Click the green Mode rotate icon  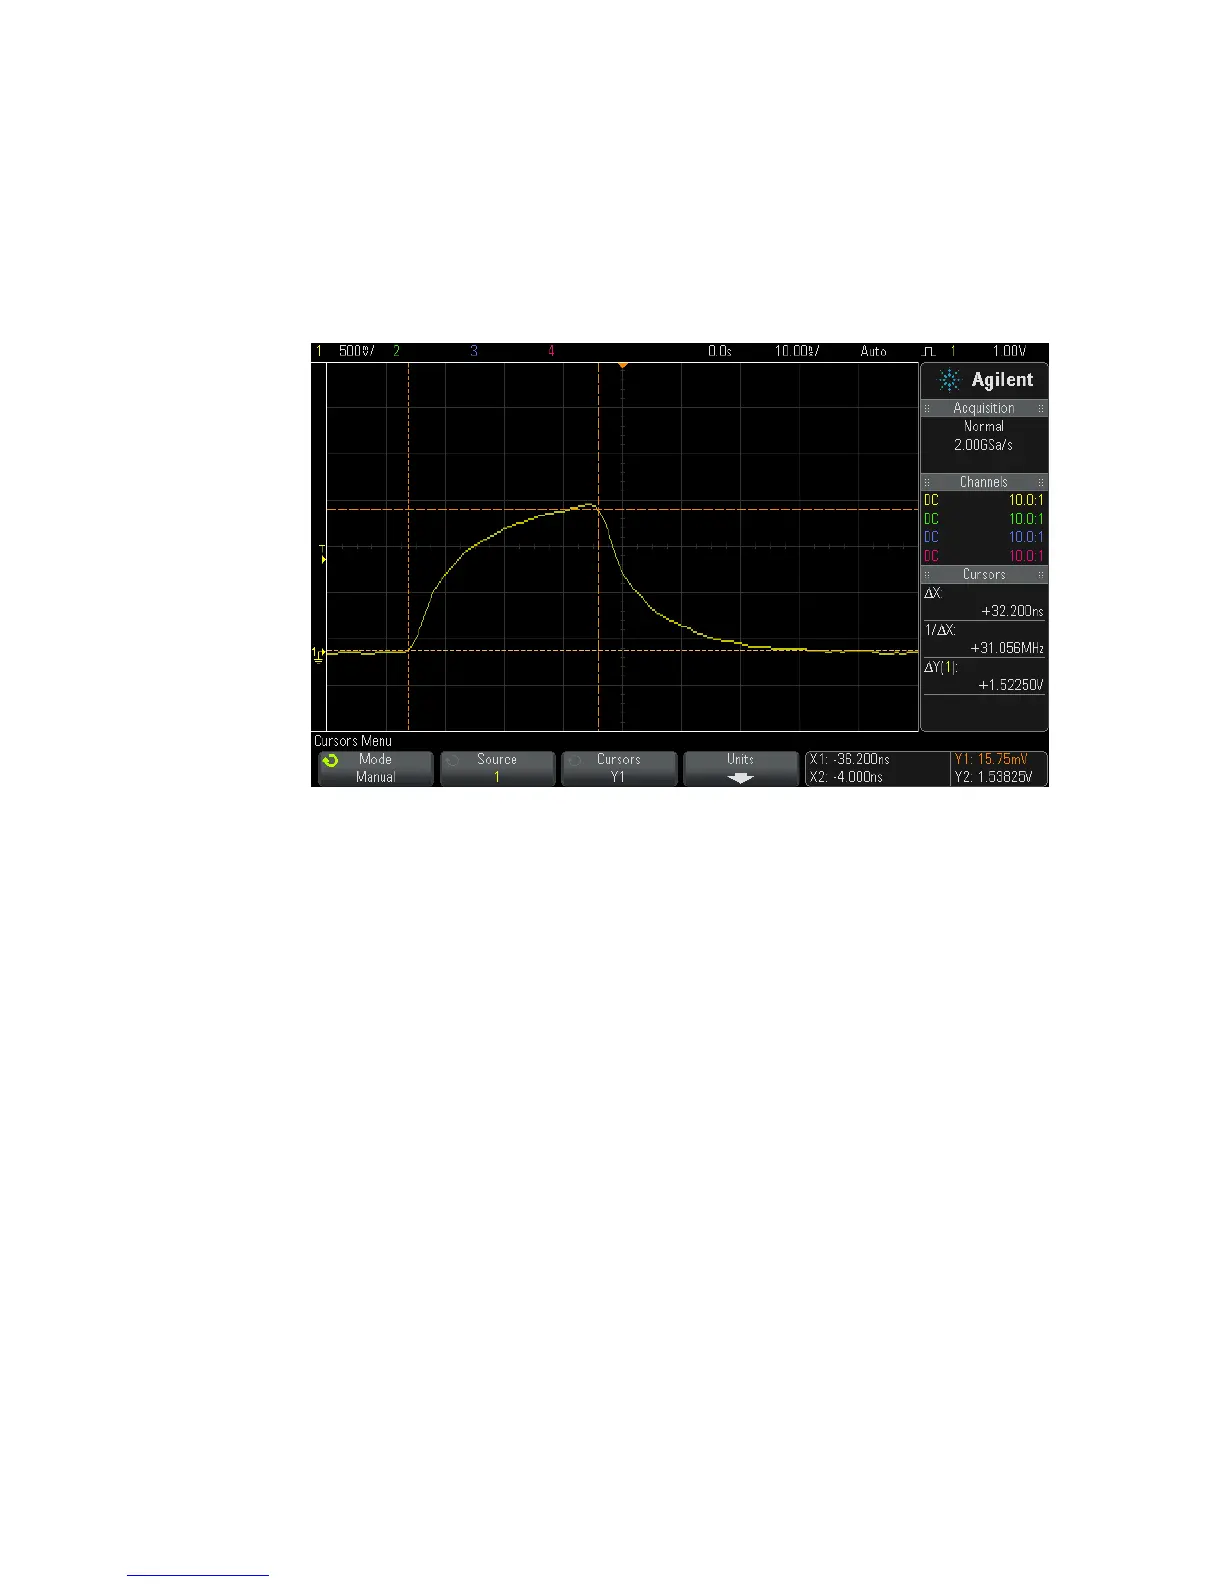(x=331, y=760)
